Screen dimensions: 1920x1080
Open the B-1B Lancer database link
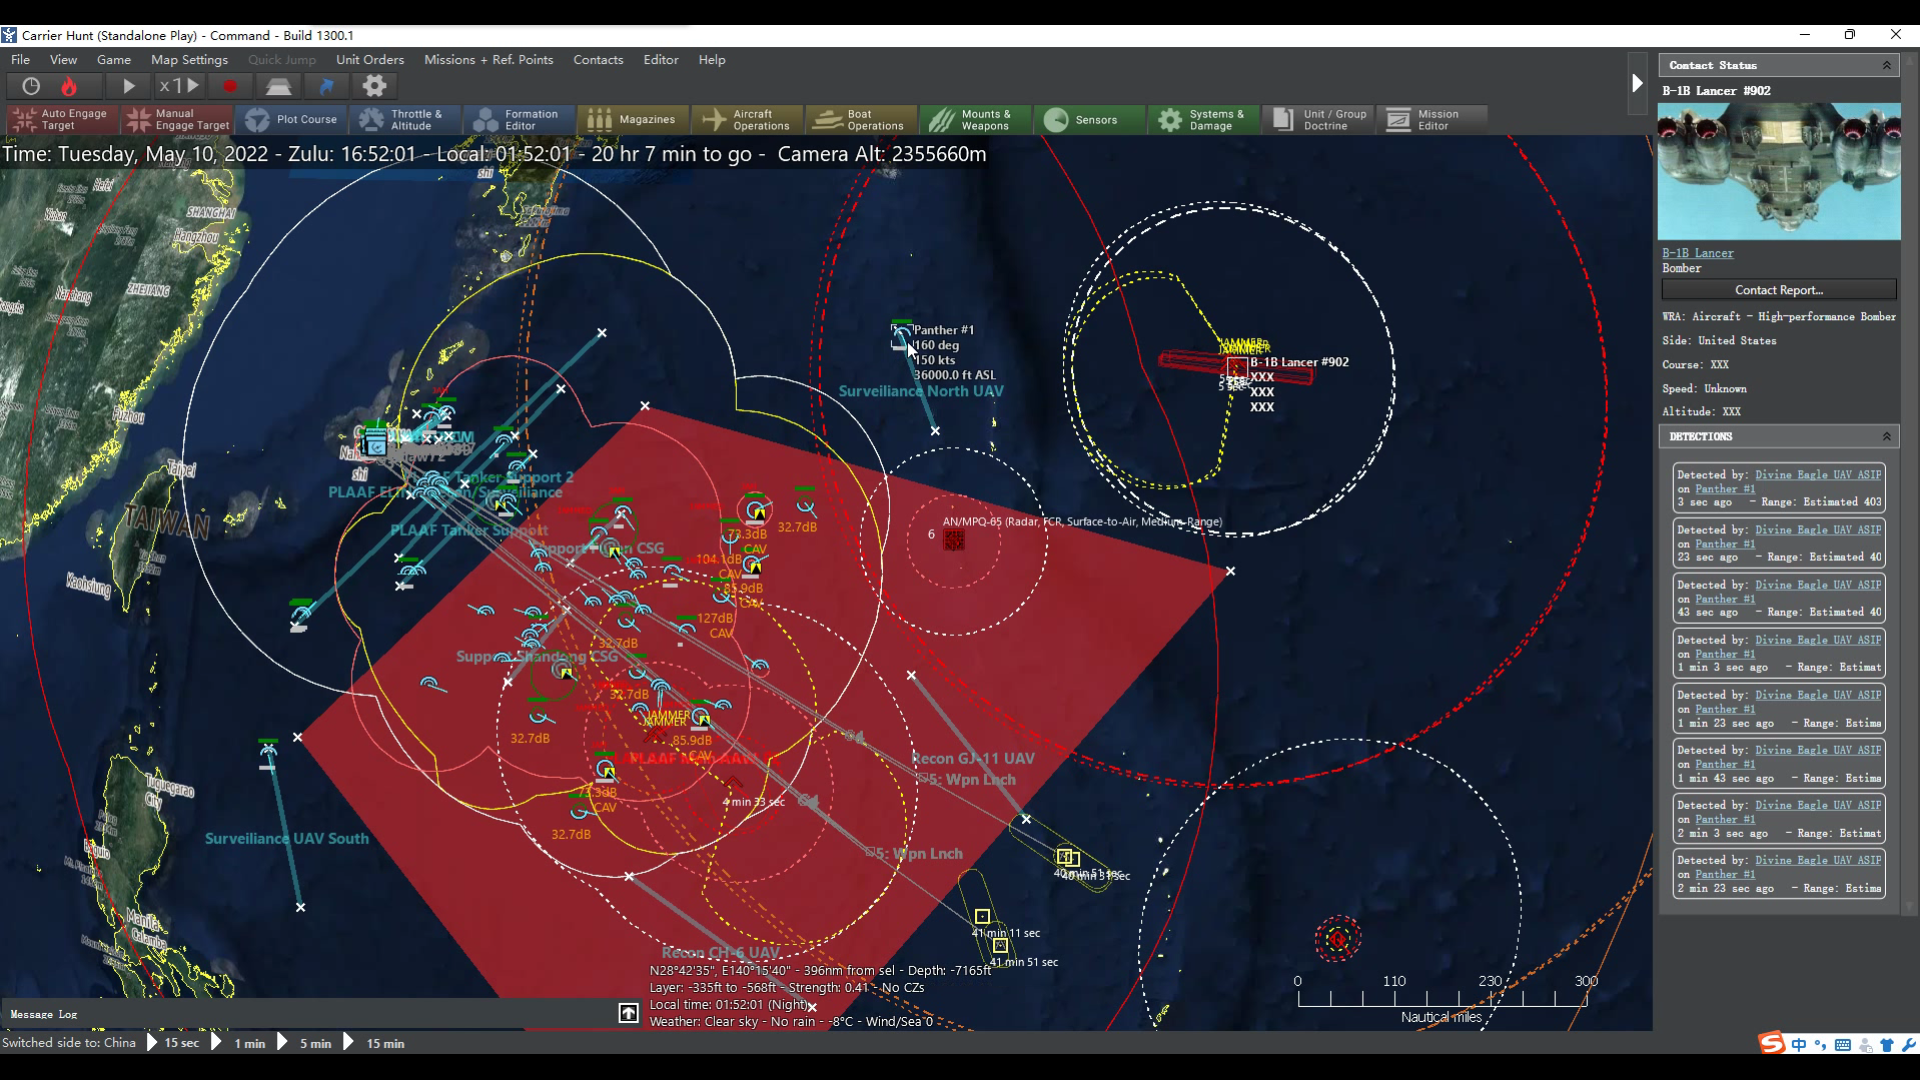coord(1697,253)
